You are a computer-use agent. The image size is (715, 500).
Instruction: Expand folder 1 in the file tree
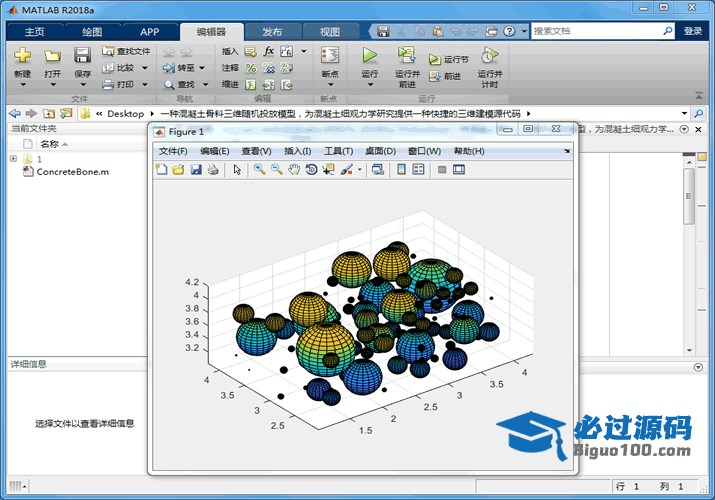point(13,159)
